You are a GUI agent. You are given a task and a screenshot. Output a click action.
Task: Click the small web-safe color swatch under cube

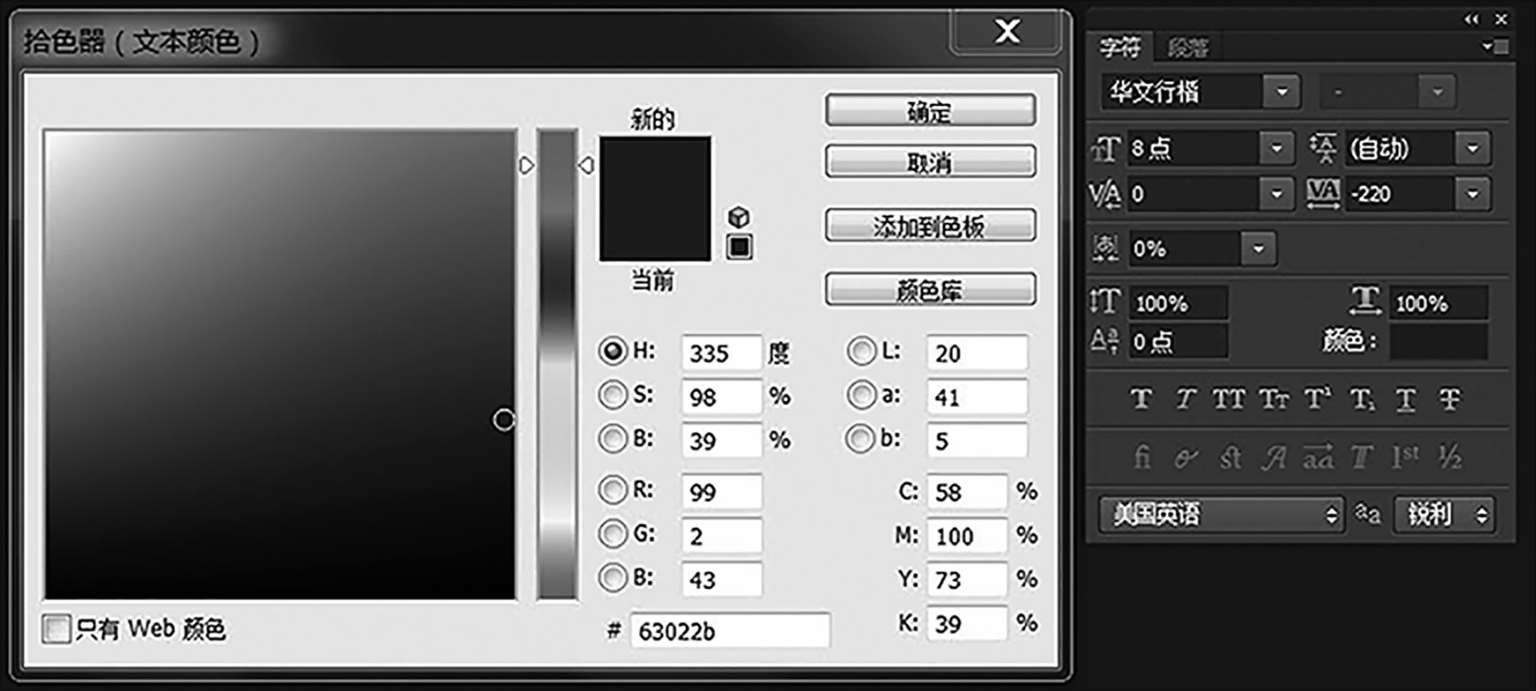pyautogui.click(x=739, y=246)
